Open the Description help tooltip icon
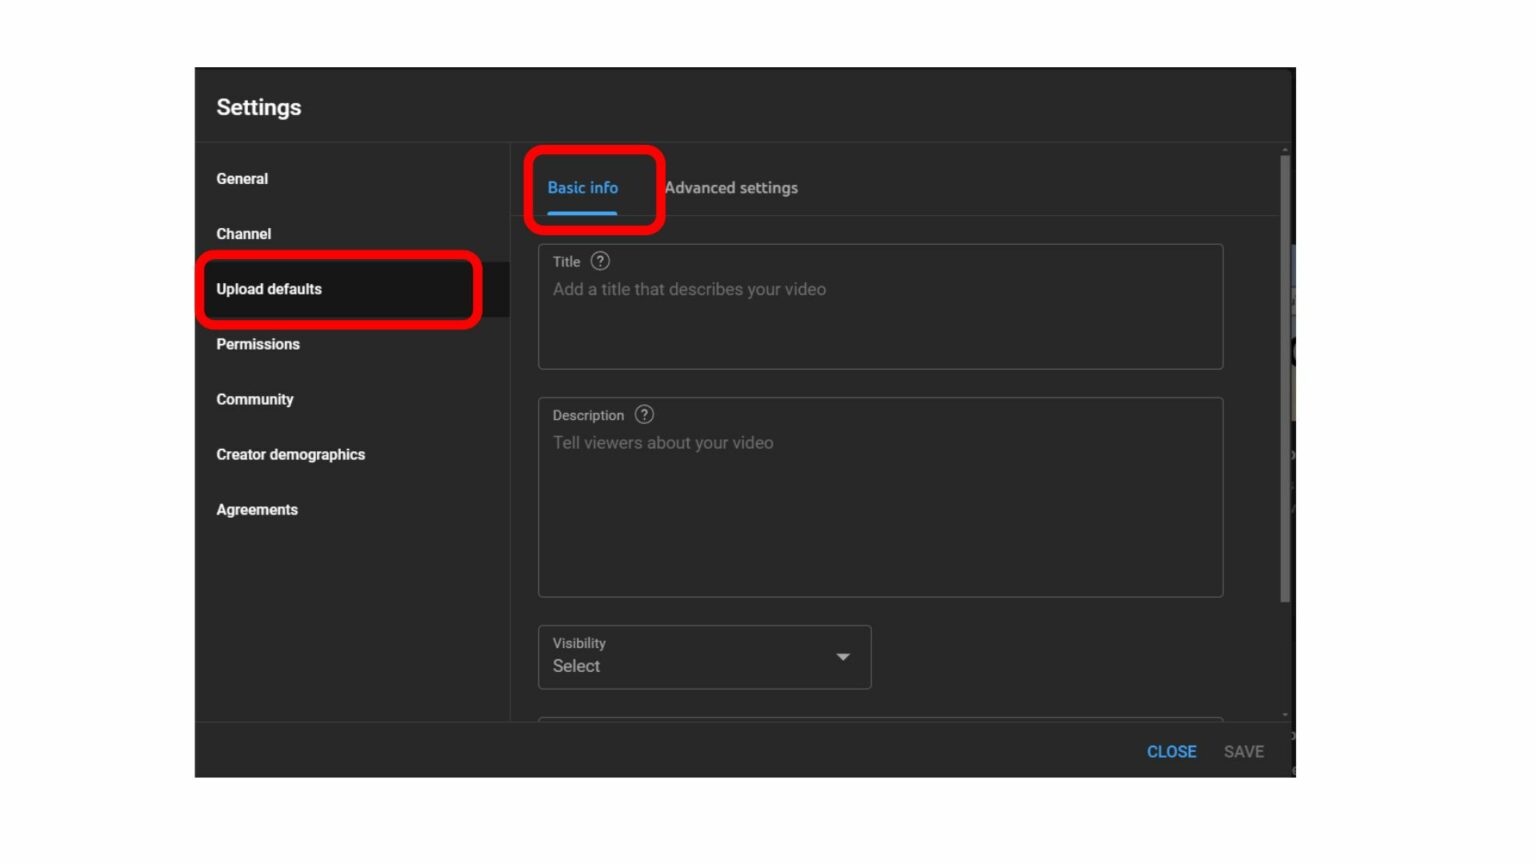 [644, 414]
